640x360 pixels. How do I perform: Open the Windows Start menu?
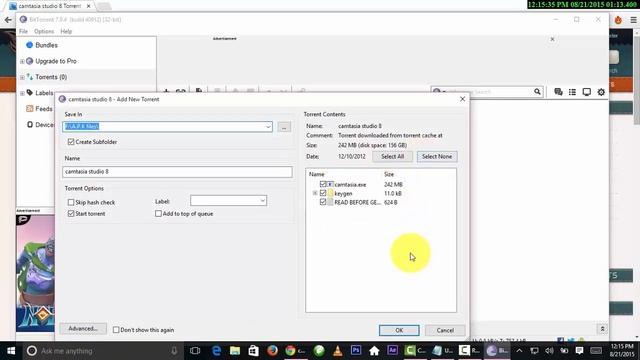coord(11,351)
